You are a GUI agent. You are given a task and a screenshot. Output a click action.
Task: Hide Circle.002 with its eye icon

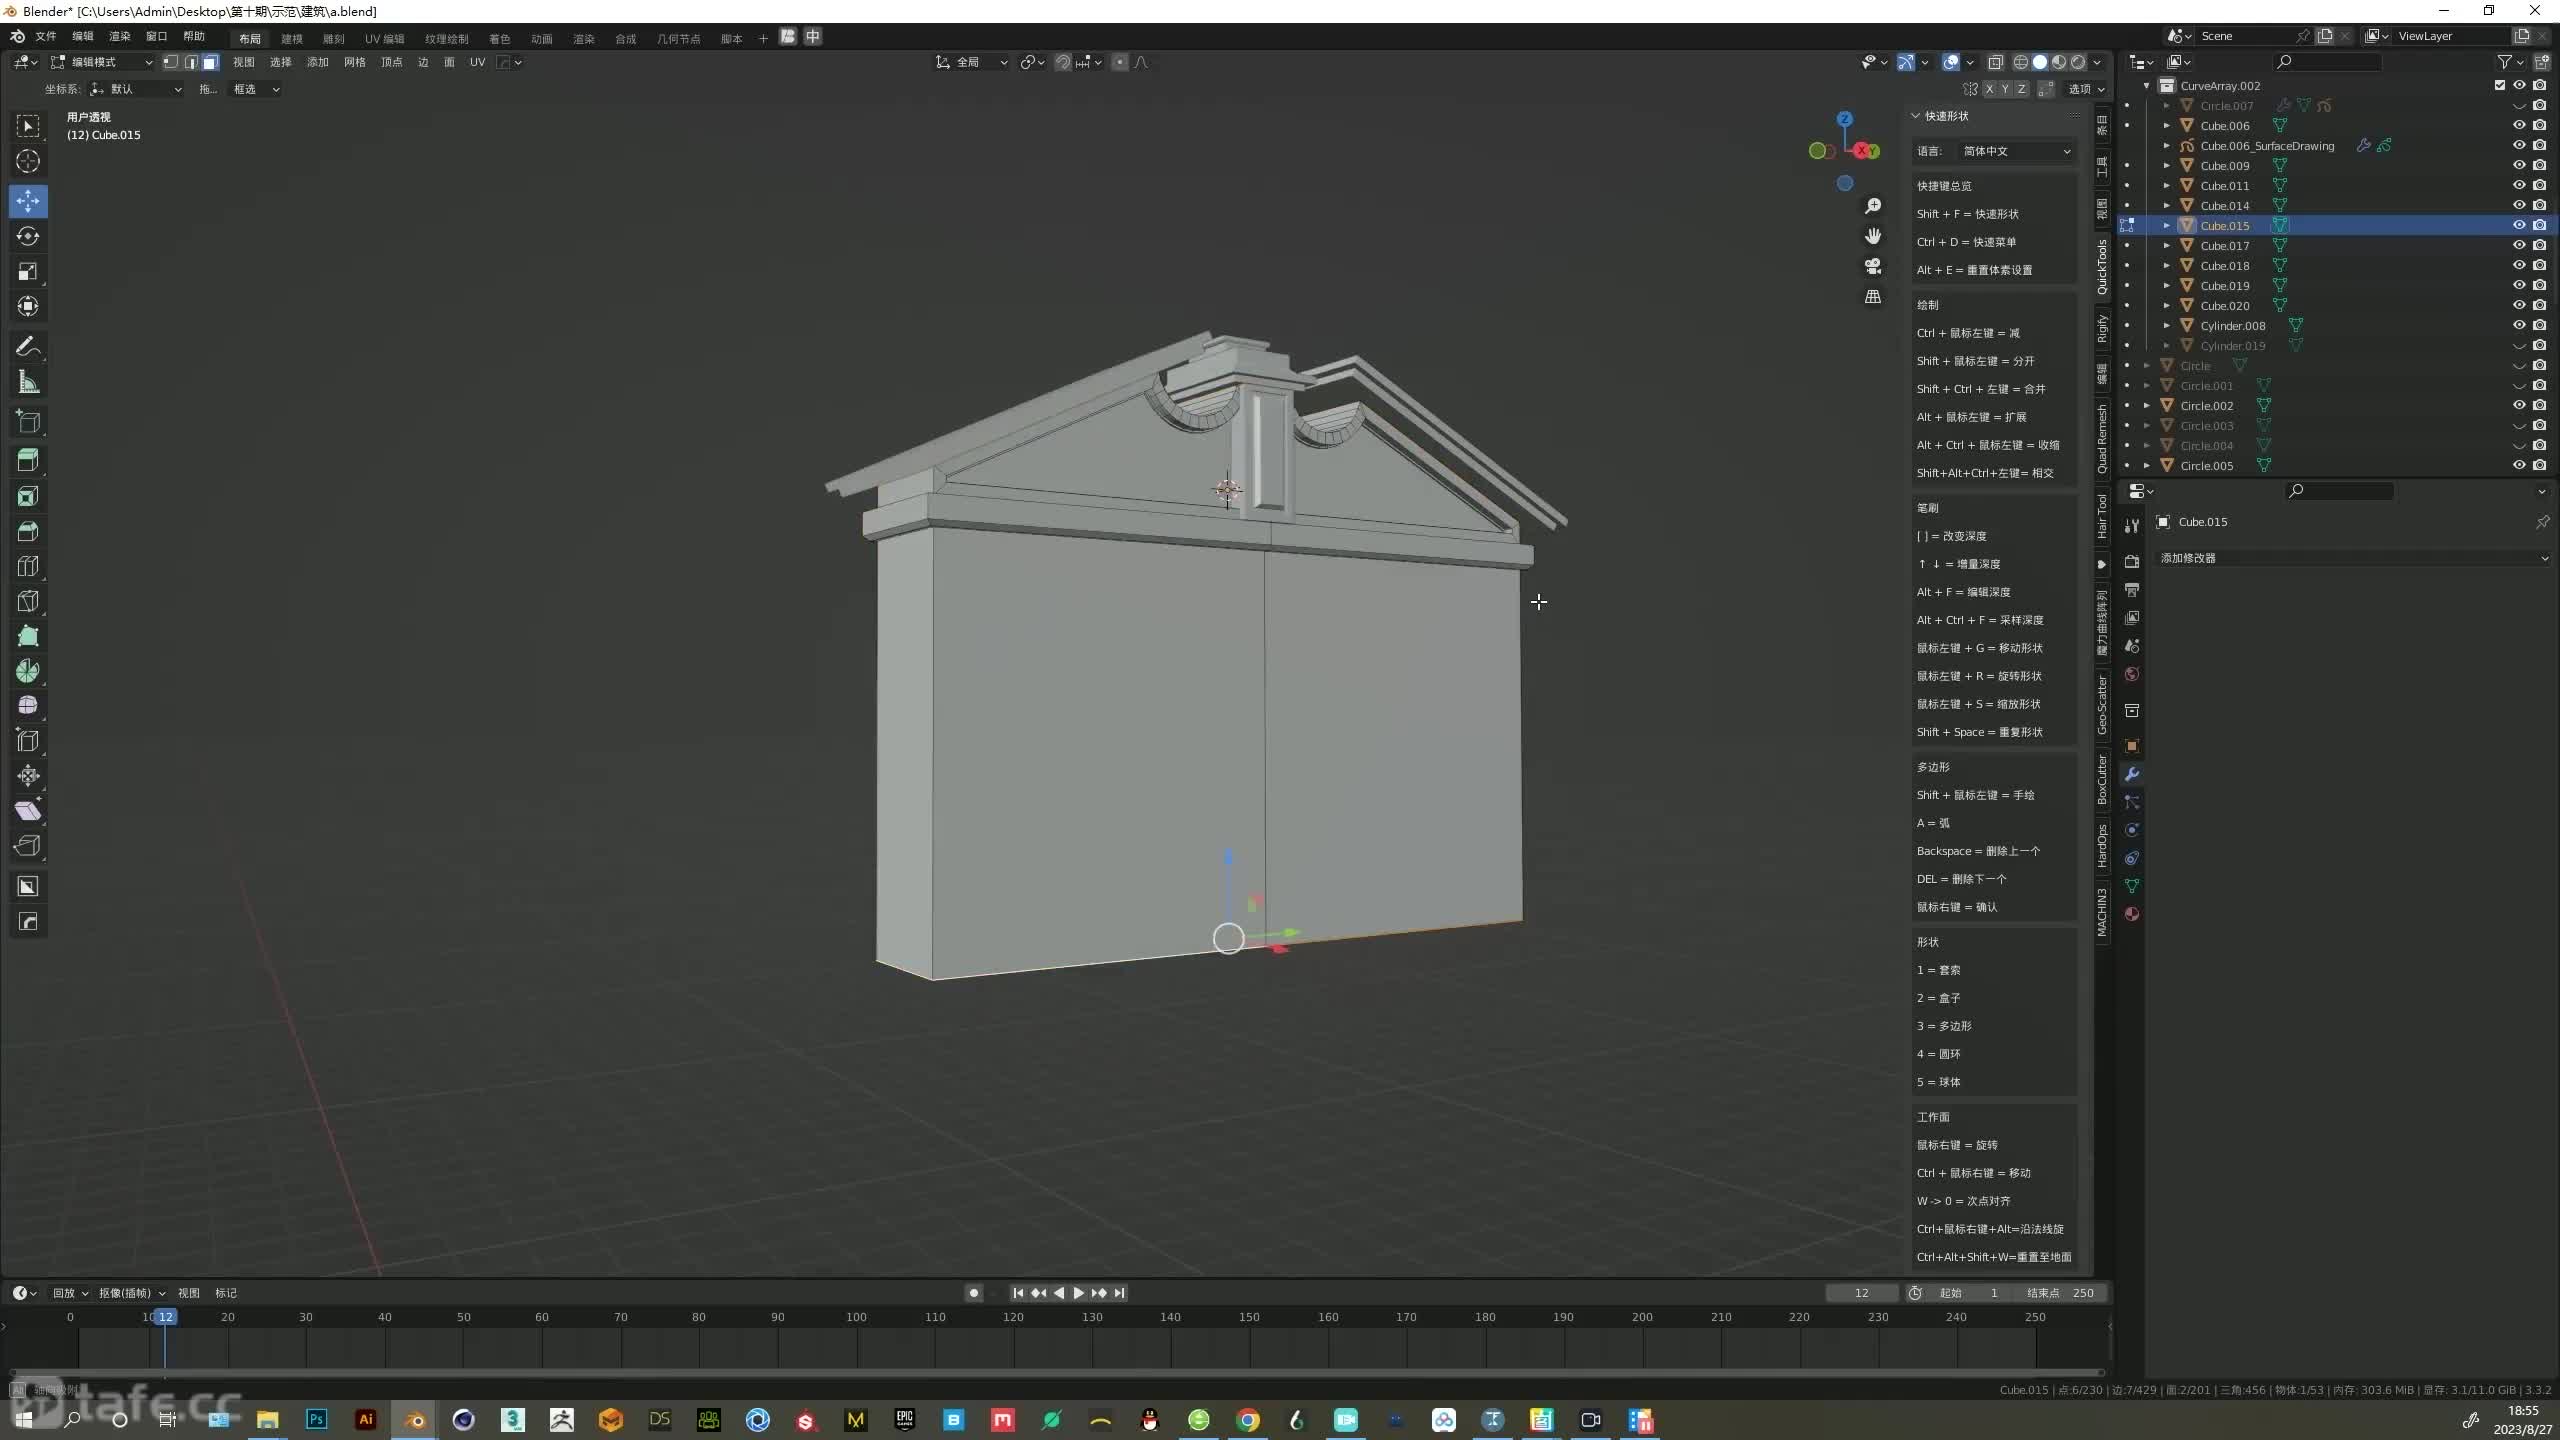pos(2519,405)
